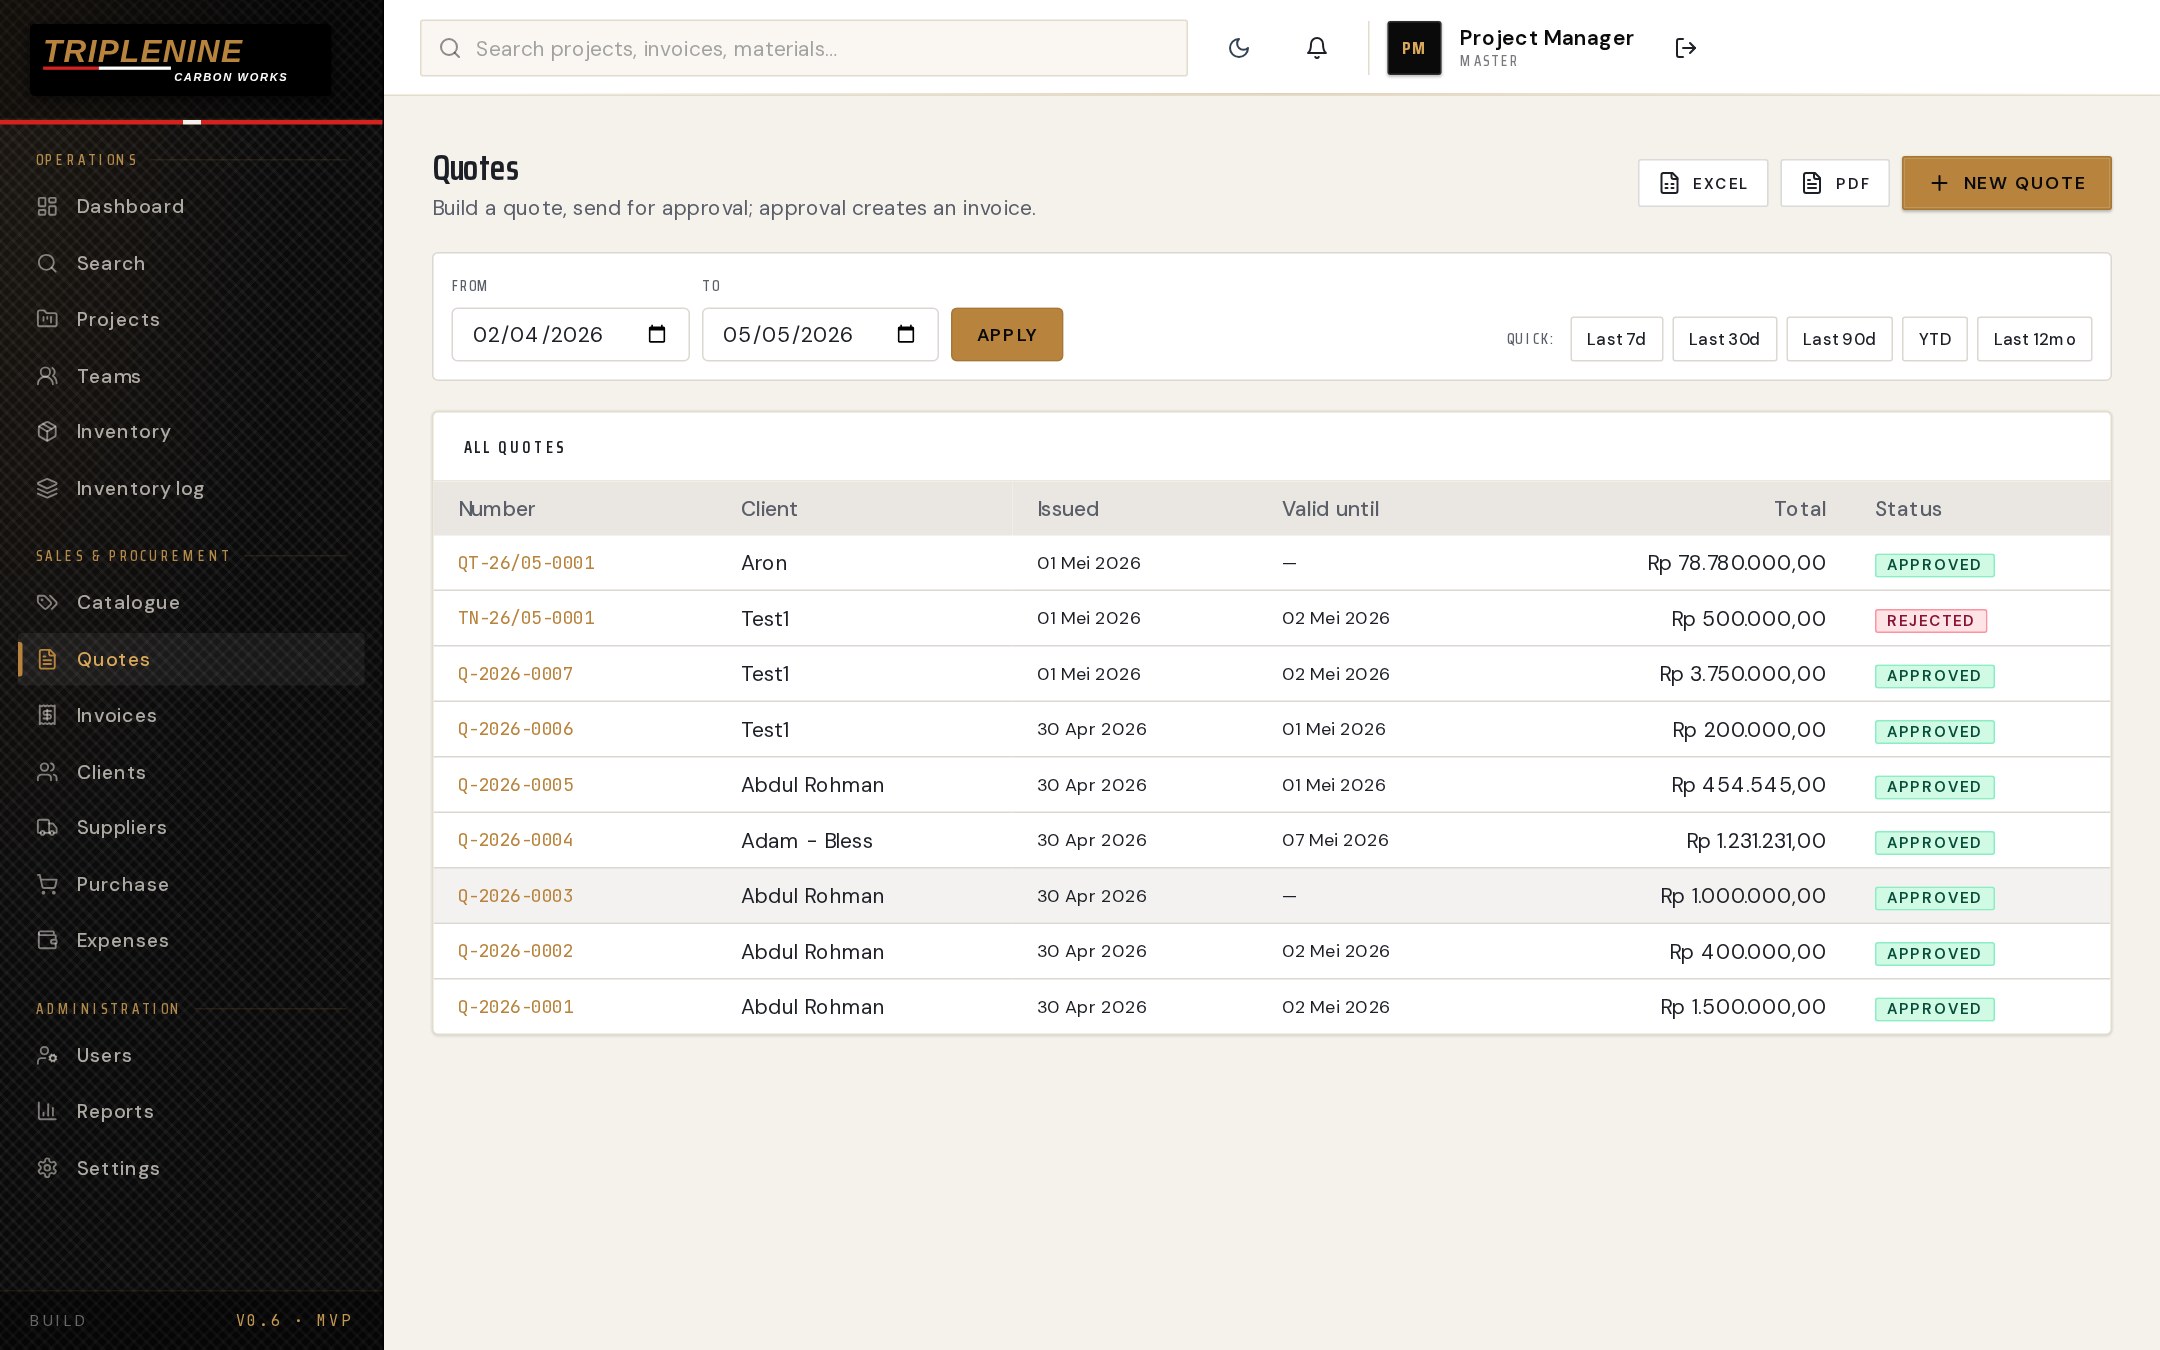Apply the date range filter

coord(1006,334)
